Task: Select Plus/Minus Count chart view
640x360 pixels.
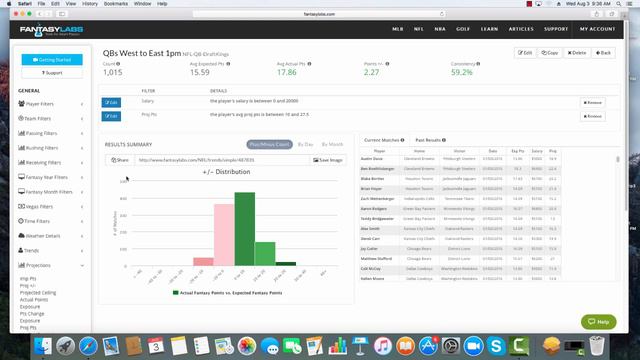Action: coord(269,144)
